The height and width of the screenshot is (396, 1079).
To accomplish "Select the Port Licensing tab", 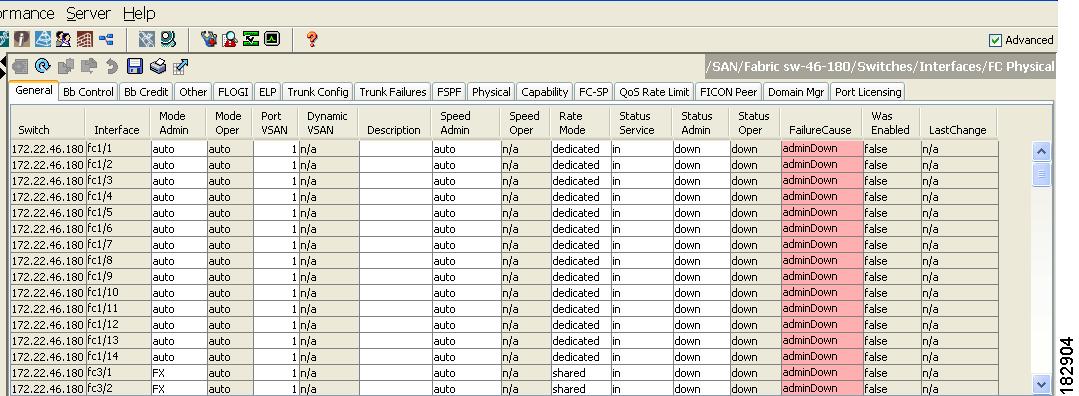I will pyautogui.click(x=868, y=92).
